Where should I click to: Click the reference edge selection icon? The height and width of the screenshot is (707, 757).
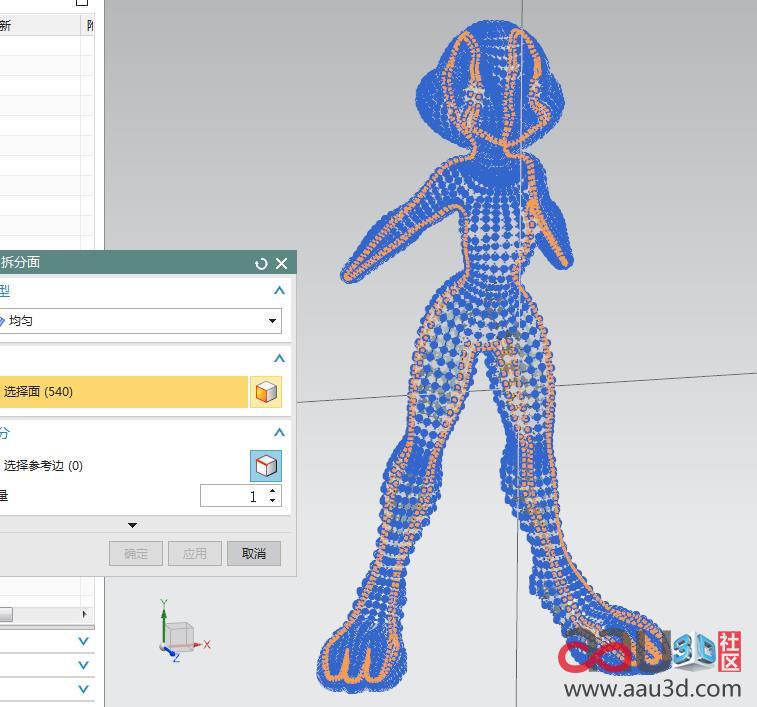tap(265, 466)
